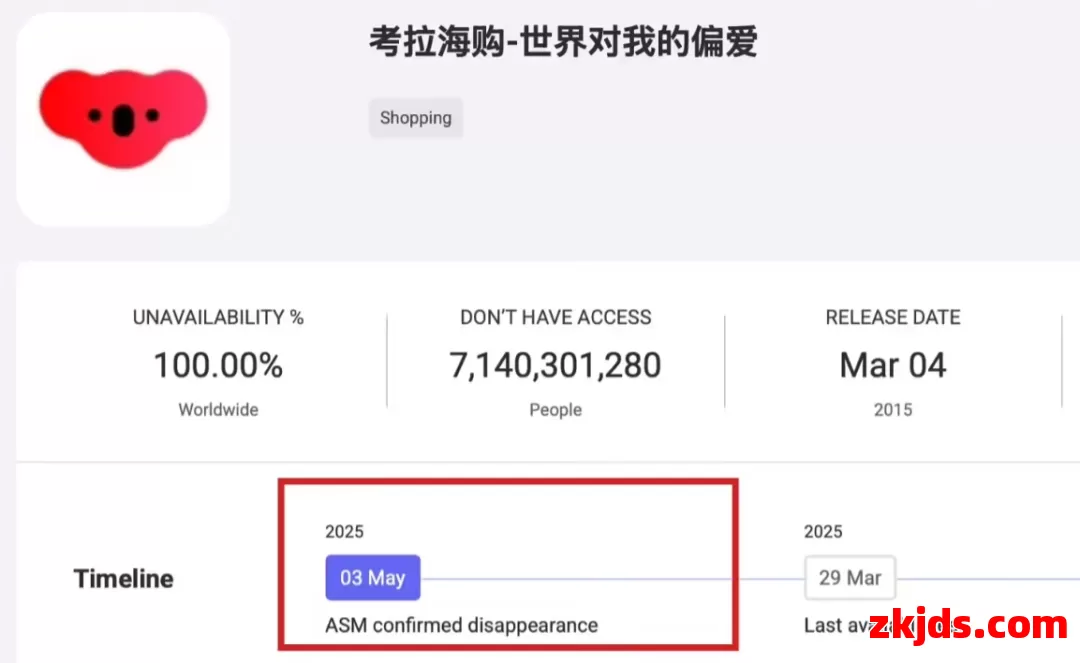
Task: Click the 7,140,301,280 people count
Action: point(555,365)
